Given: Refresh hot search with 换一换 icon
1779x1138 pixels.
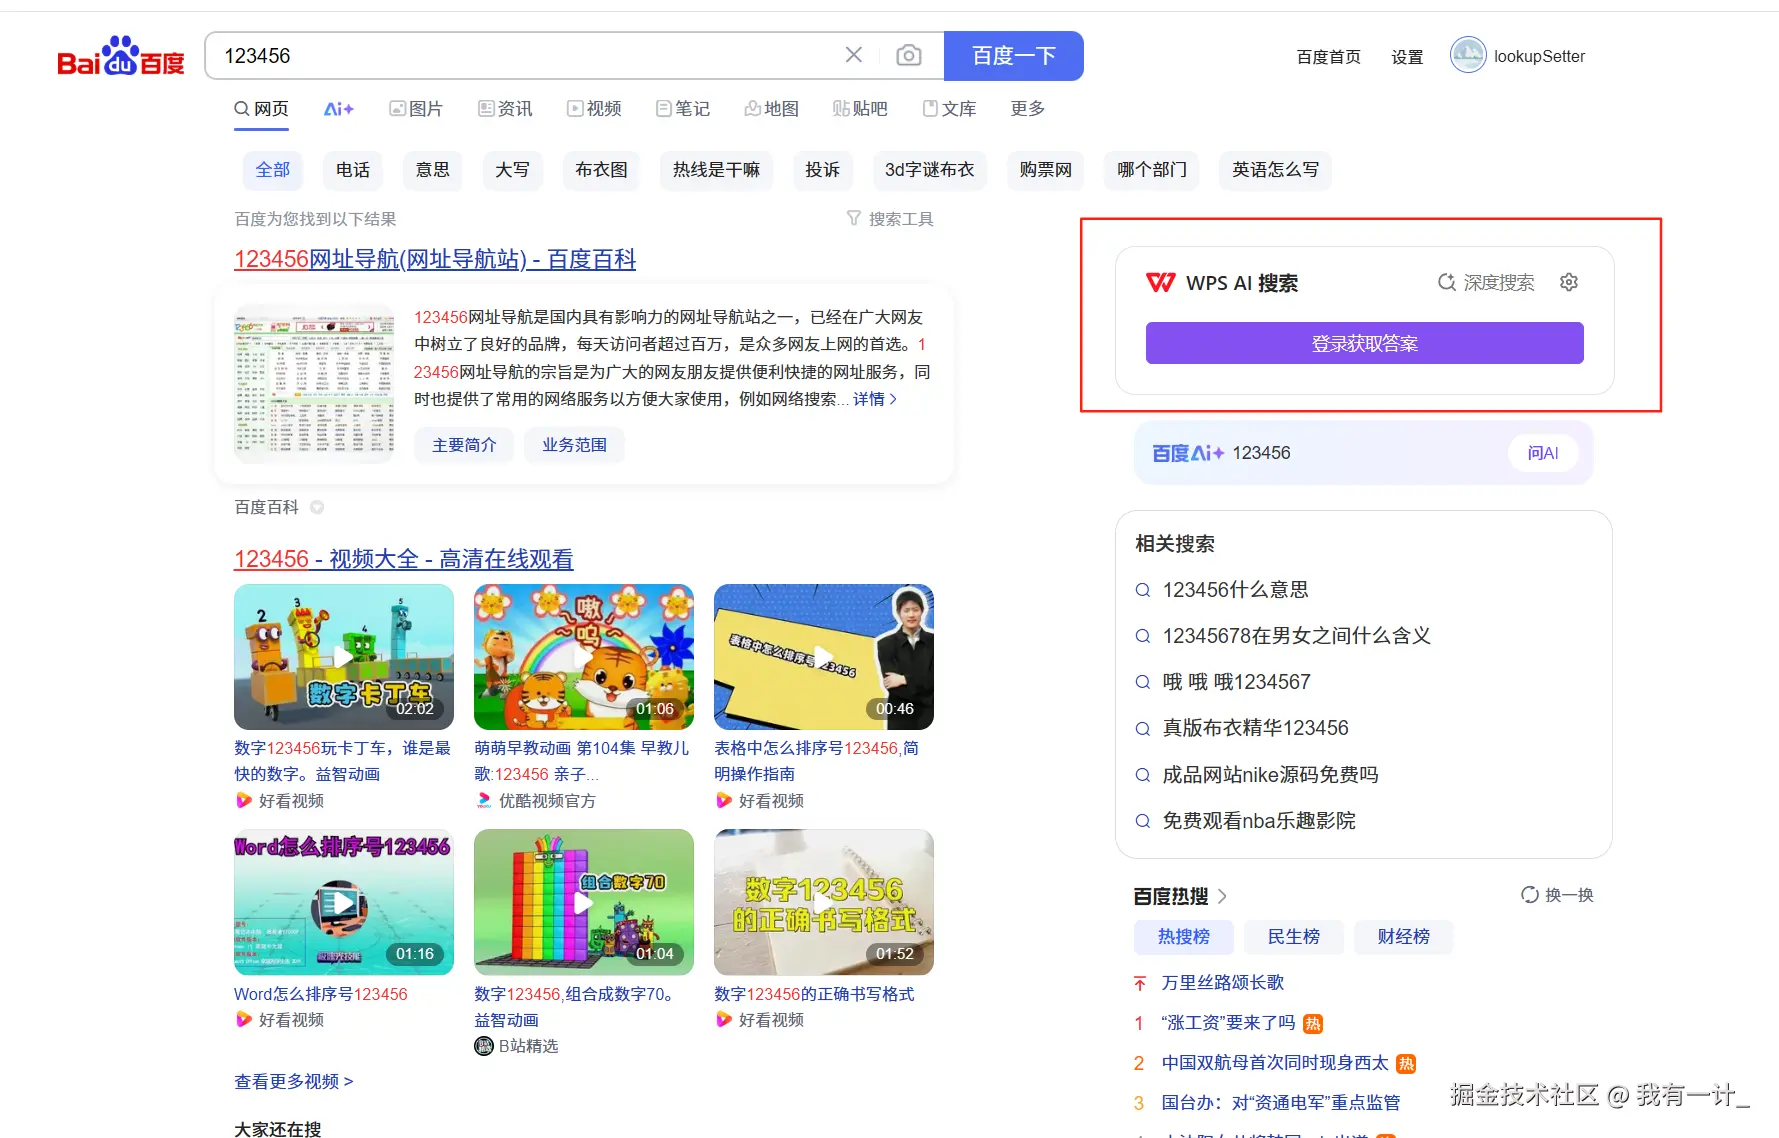Looking at the screenshot, I should point(1529,895).
